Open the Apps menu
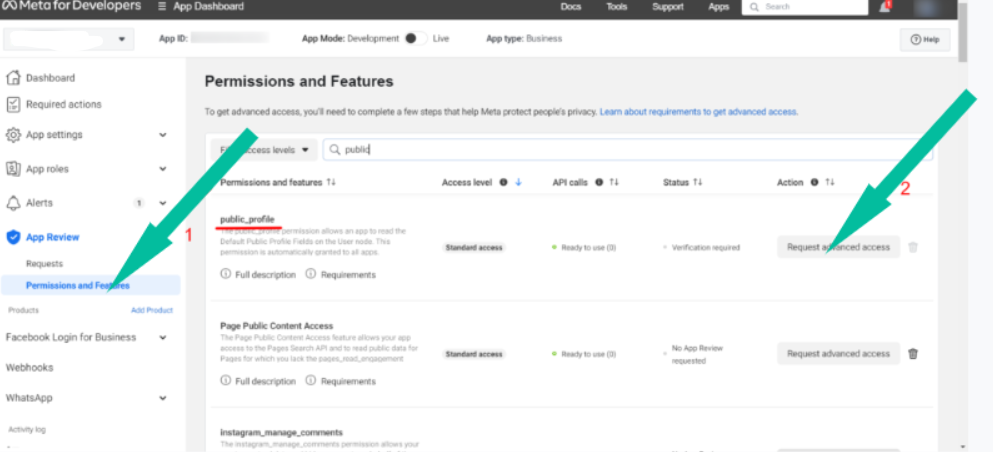993x452 pixels. (718, 7)
